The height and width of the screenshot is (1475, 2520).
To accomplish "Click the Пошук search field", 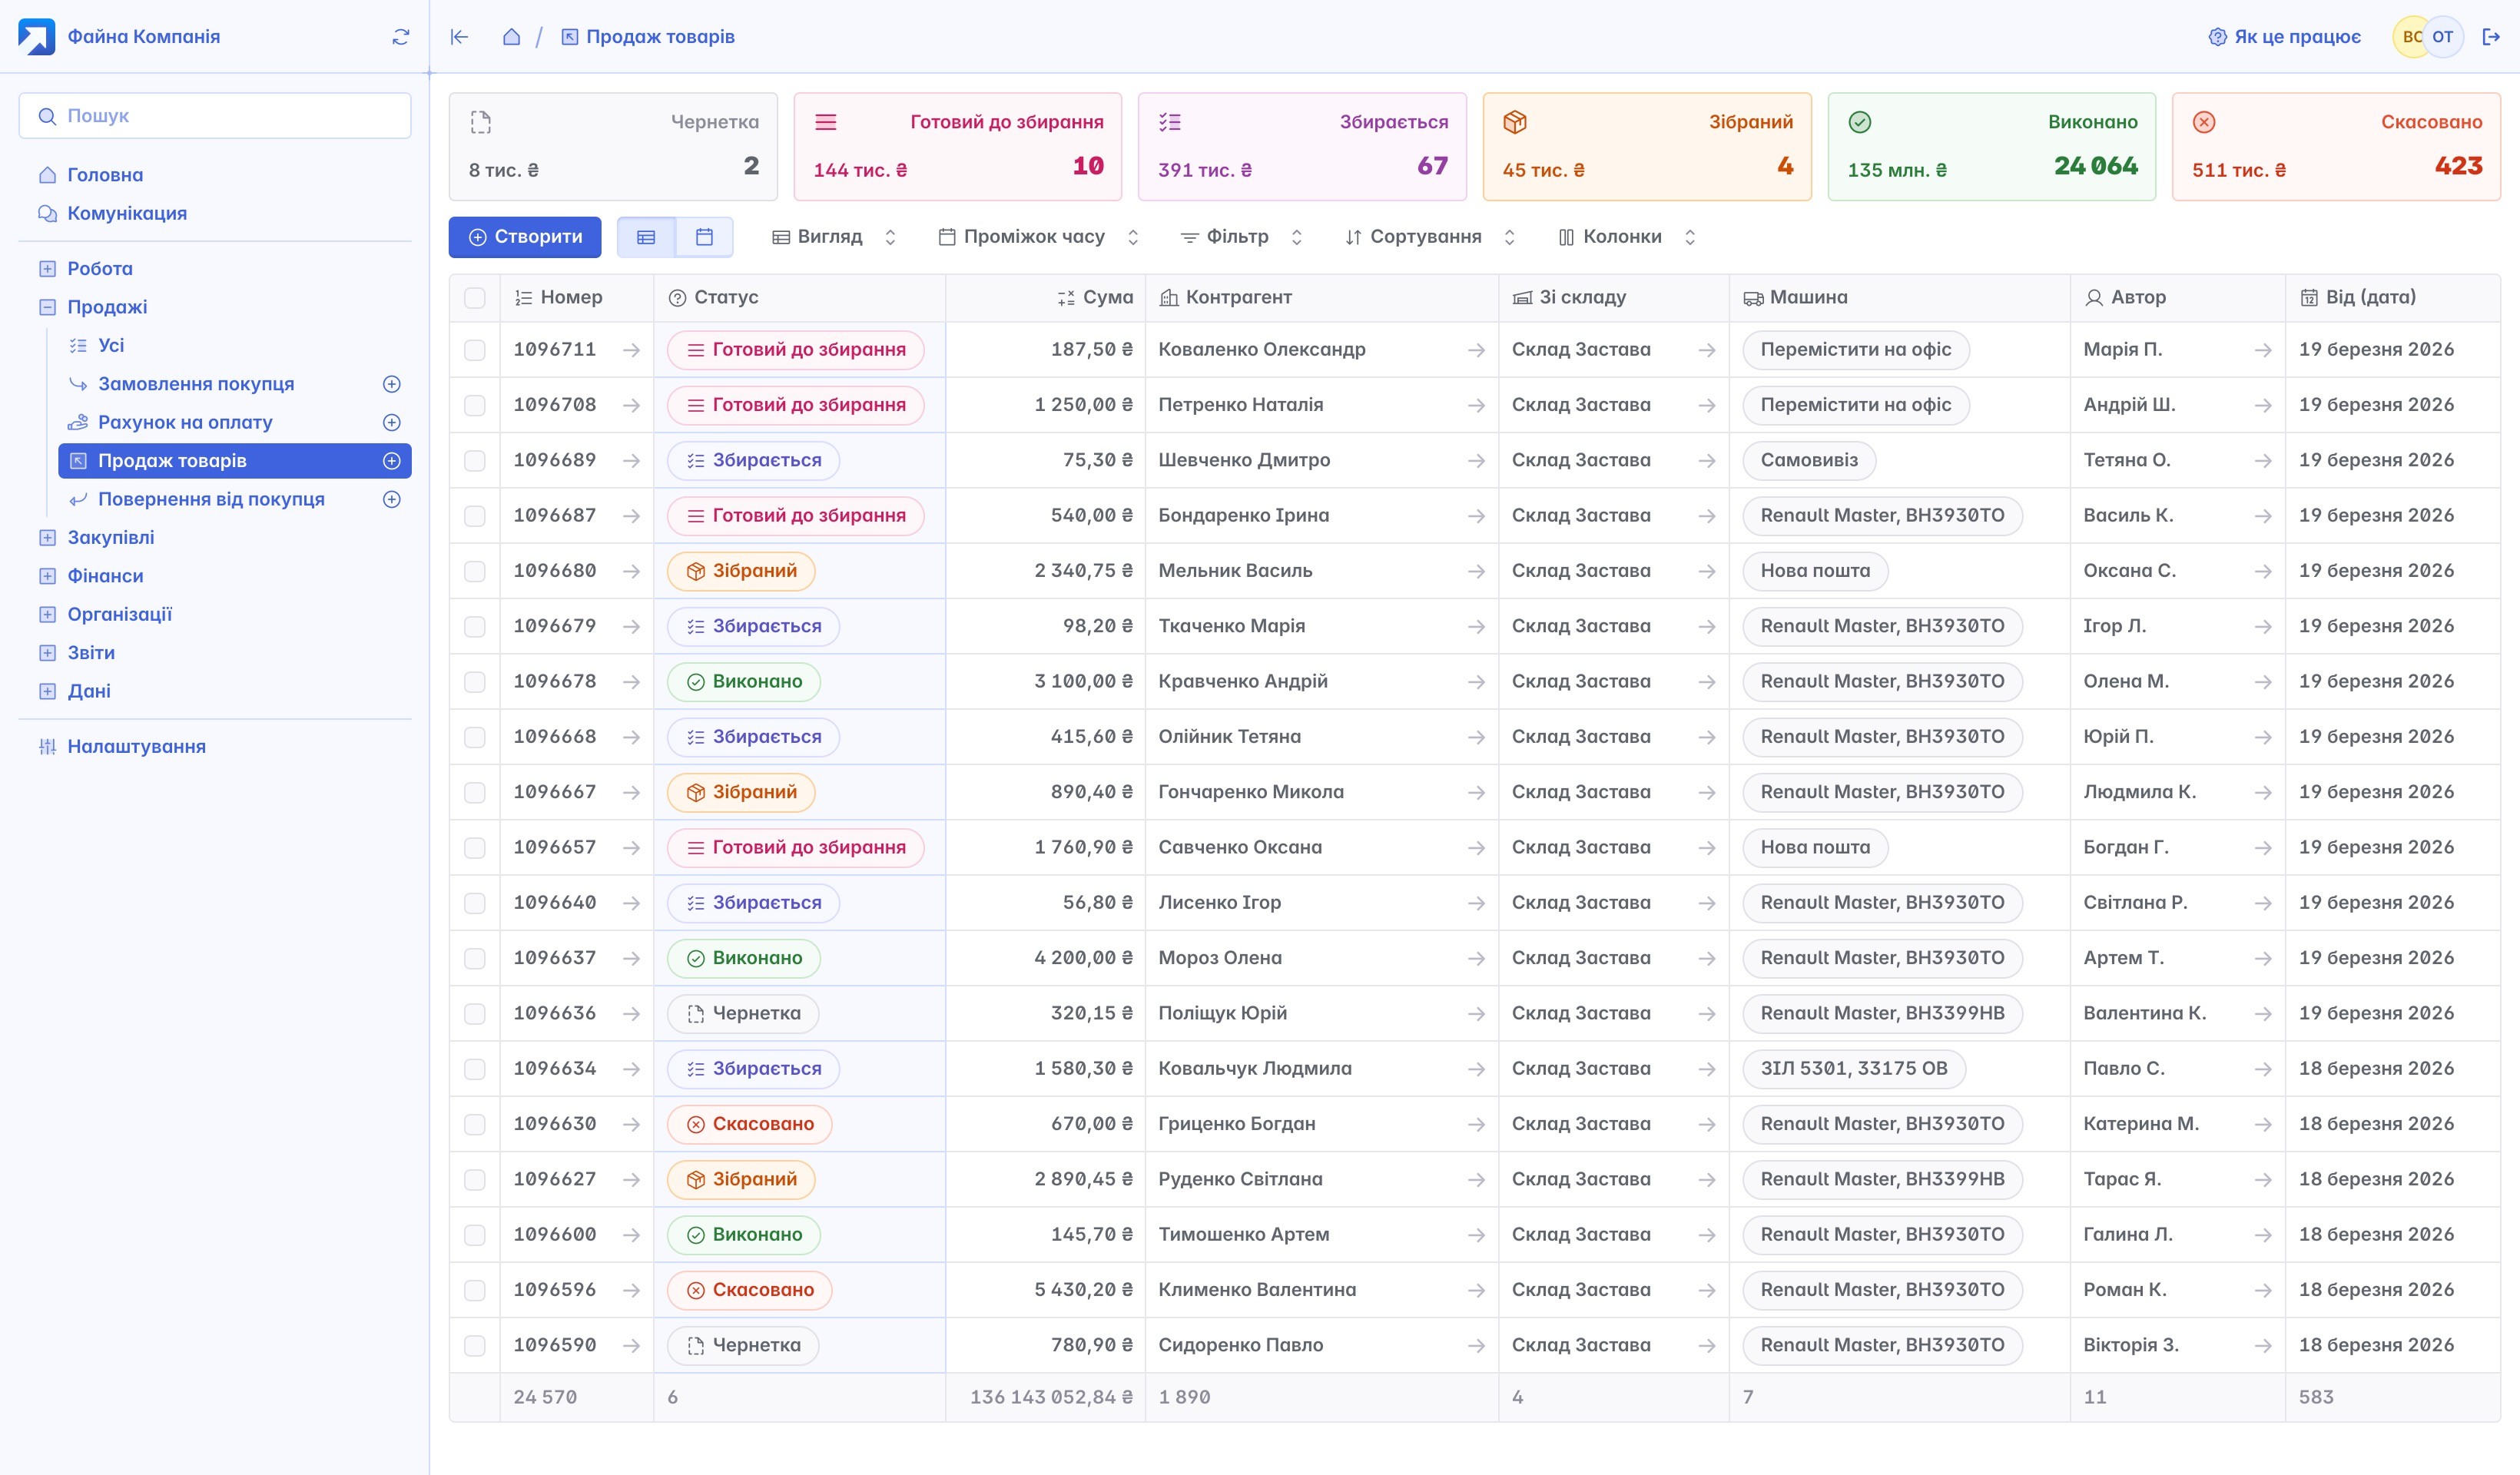I will point(215,116).
